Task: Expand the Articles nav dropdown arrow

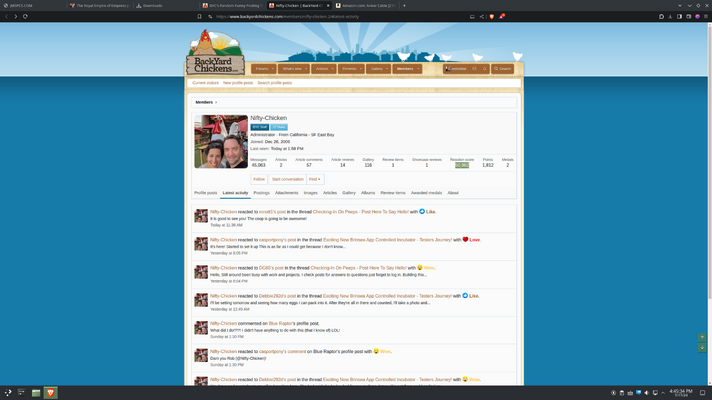Action: (332, 69)
